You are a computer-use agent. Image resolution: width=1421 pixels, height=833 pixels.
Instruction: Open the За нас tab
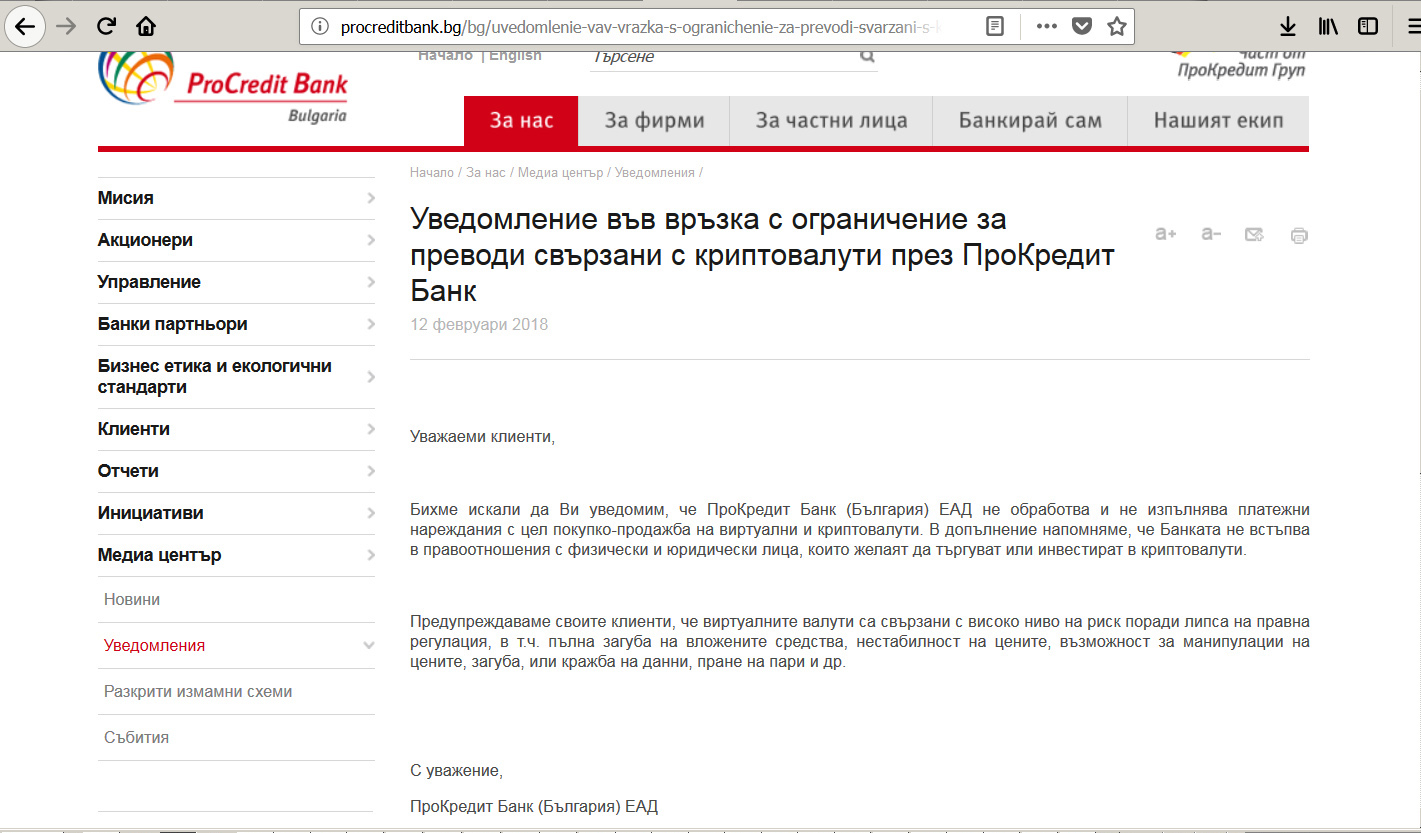click(522, 121)
